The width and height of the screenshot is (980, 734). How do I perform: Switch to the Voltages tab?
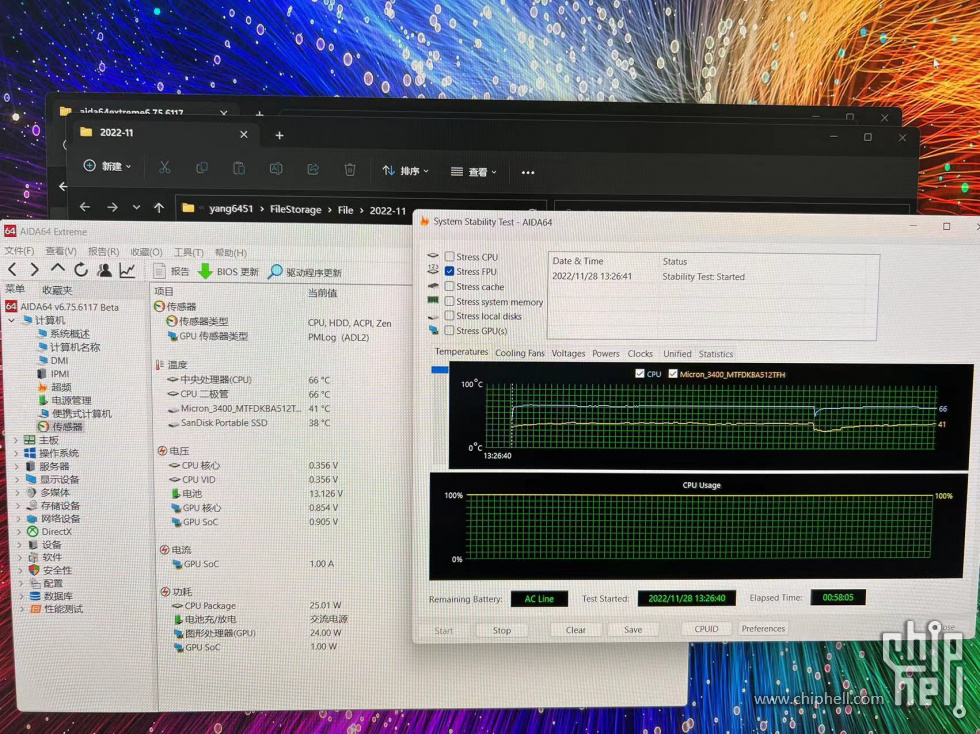[568, 353]
